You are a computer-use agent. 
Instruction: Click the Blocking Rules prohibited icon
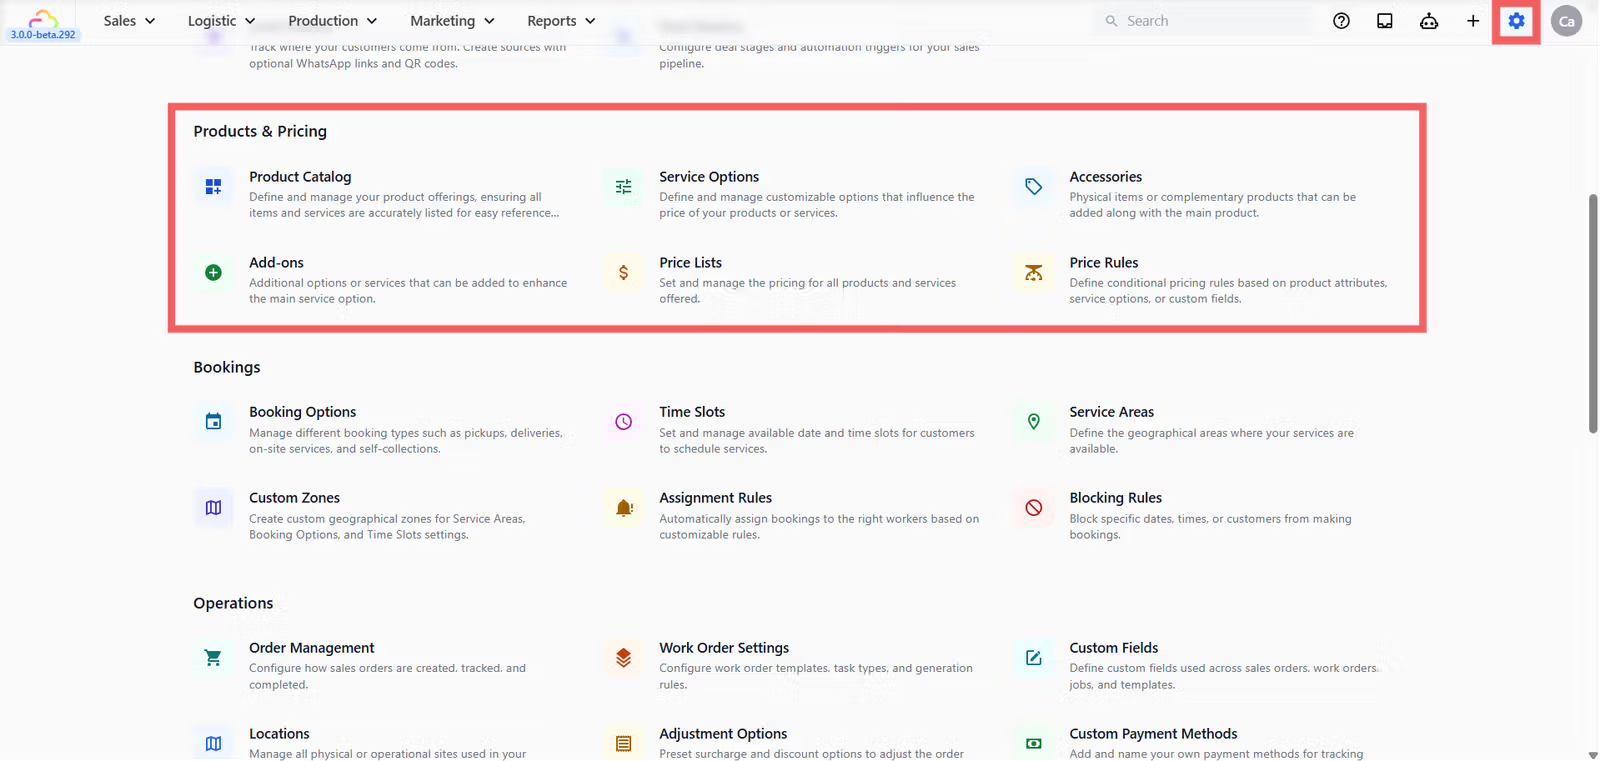(x=1033, y=508)
